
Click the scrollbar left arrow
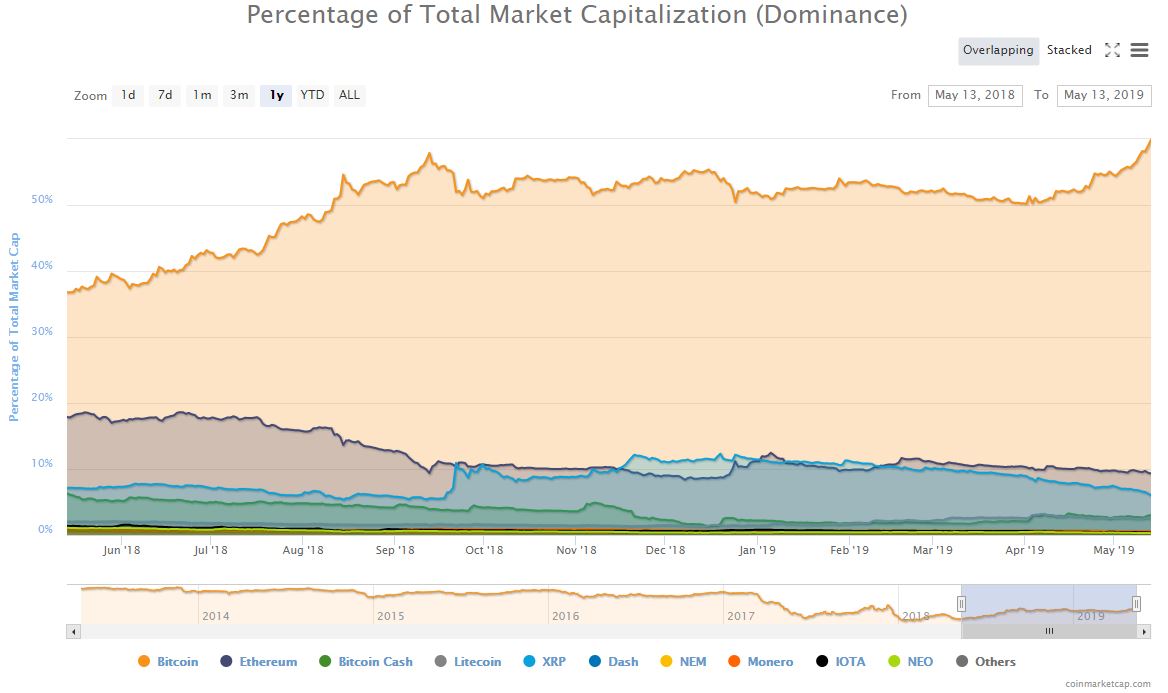(73, 631)
